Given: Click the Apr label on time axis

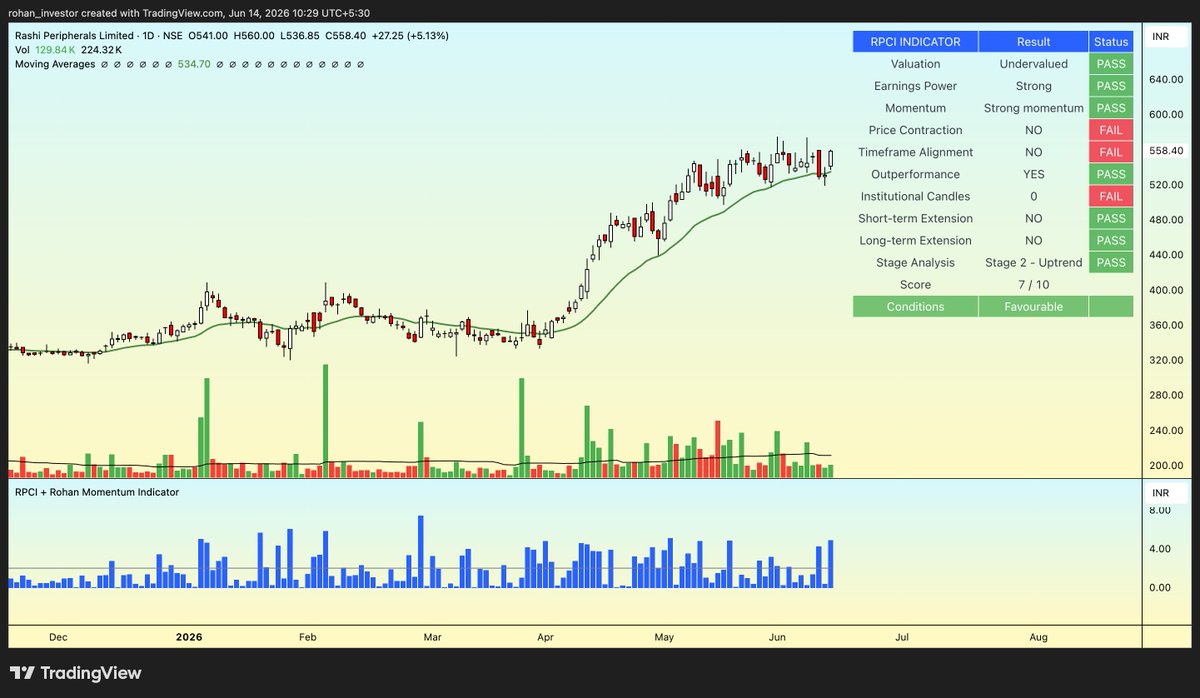Looking at the screenshot, I should pyautogui.click(x=546, y=636).
